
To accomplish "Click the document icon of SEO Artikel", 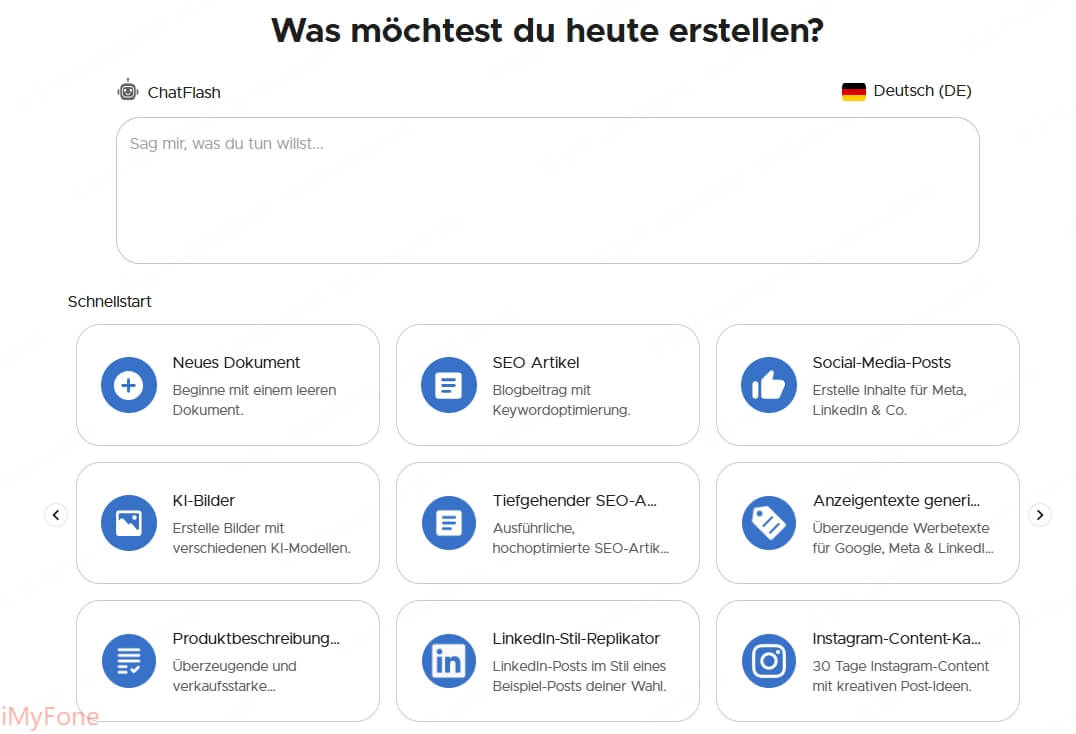I will coord(449,385).
